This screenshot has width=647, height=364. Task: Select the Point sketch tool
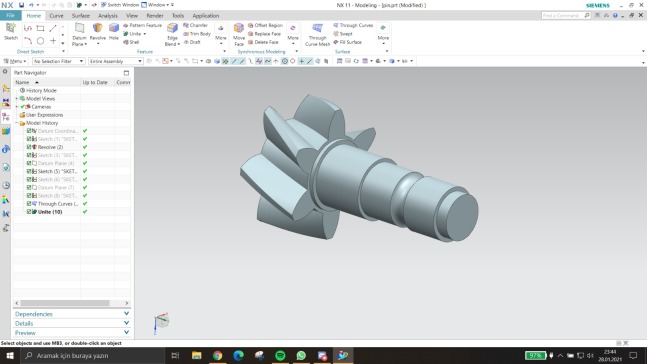(x=53, y=40)
